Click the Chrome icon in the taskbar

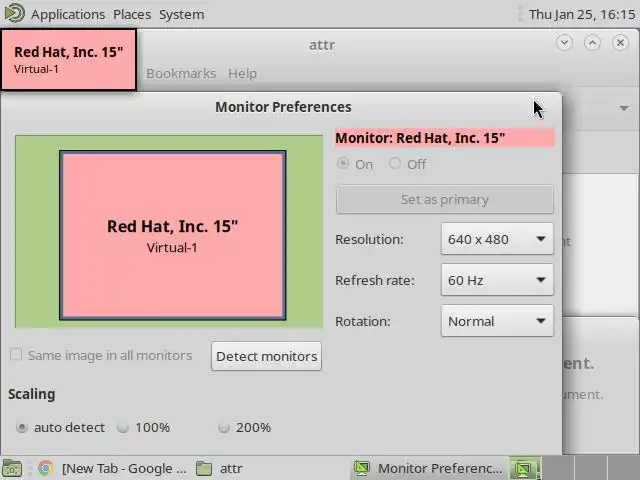coord(46,468)
